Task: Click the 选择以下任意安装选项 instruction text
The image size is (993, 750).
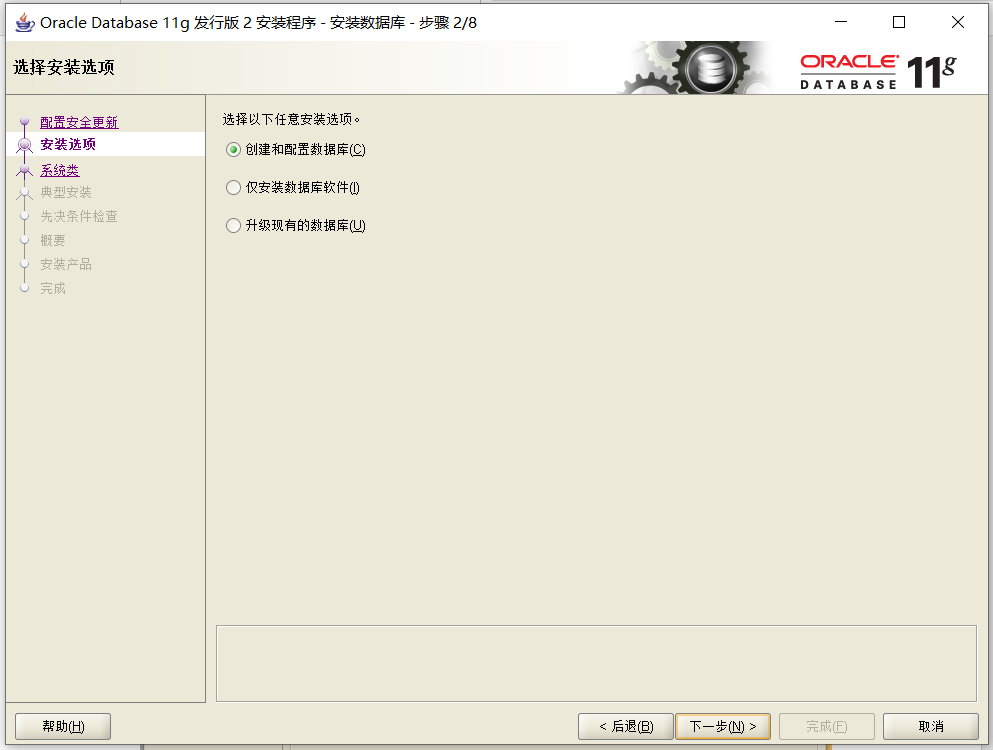Action: point(291,119)
